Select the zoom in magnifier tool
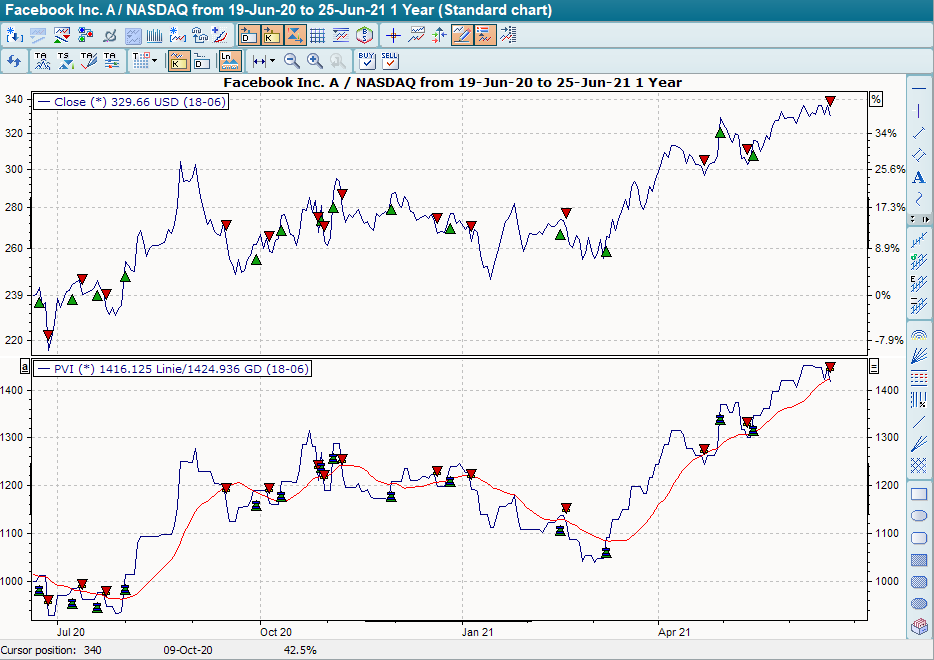The height and width of the screenshot is (660, 934). pyautogui.click(x=313, y=60)
